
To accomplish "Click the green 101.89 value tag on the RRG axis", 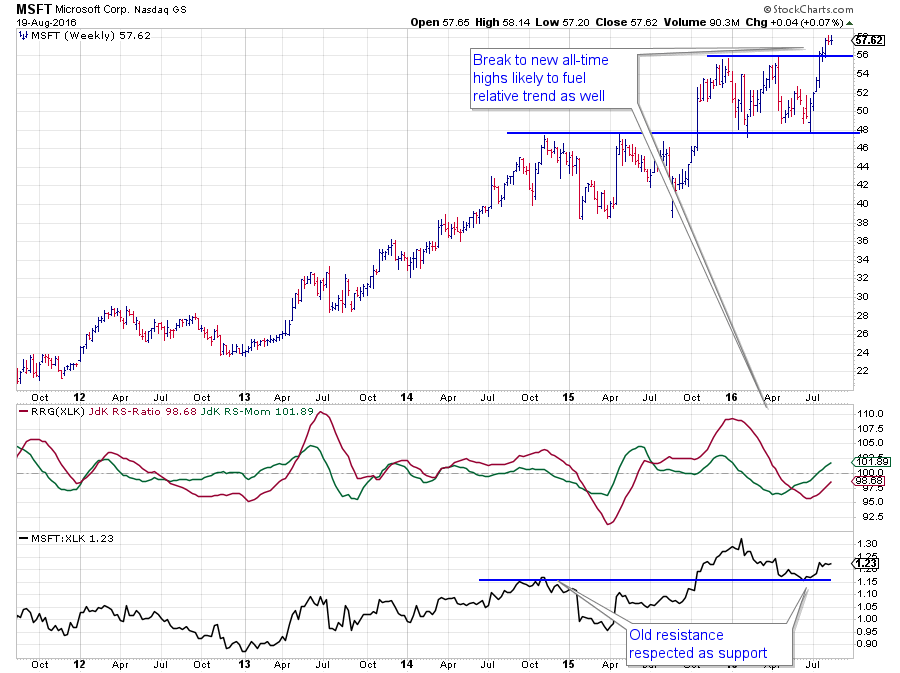I will [871, 461].
